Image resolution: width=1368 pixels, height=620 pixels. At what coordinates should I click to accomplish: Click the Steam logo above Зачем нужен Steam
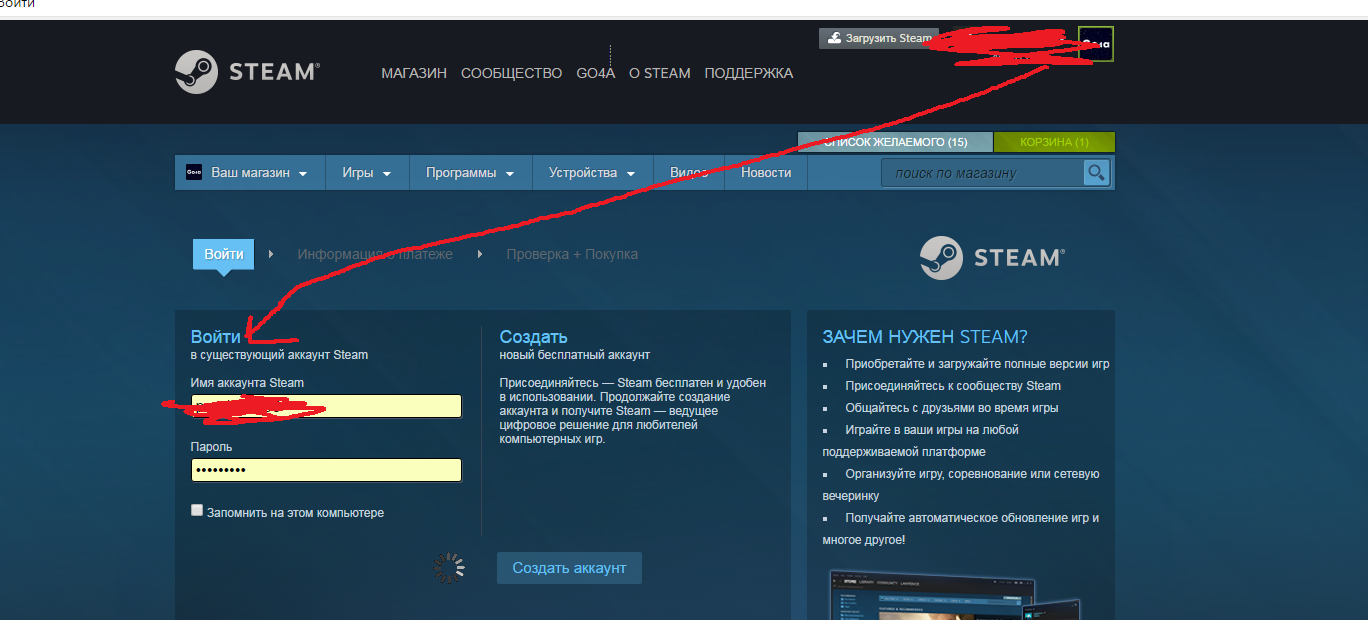pos(992,258)
